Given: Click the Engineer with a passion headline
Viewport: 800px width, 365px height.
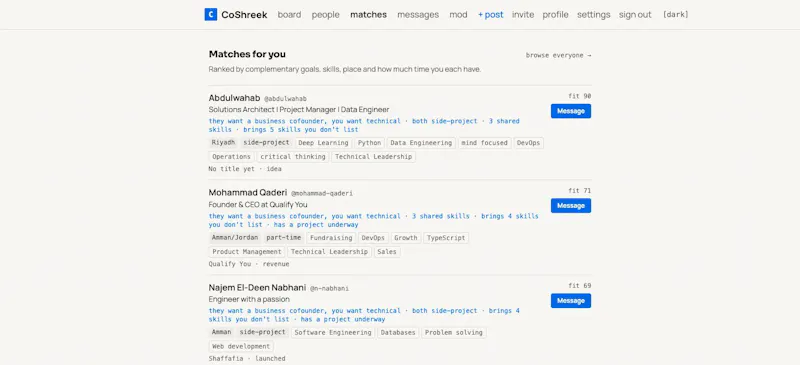Looking at the screenshot, I should tap(249, 299).
